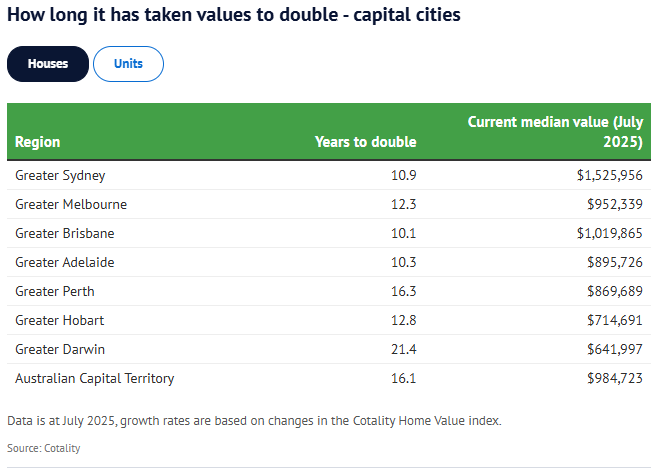Click the Region column header

pyautogui.click(x=38, y=142)
